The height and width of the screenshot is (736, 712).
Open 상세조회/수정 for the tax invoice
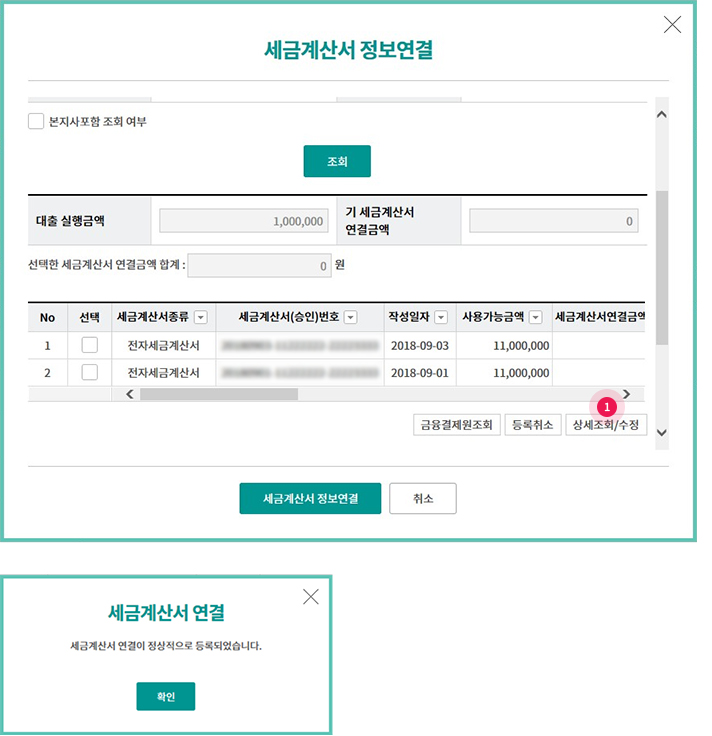pyautogui.click(x=606, y=425)
